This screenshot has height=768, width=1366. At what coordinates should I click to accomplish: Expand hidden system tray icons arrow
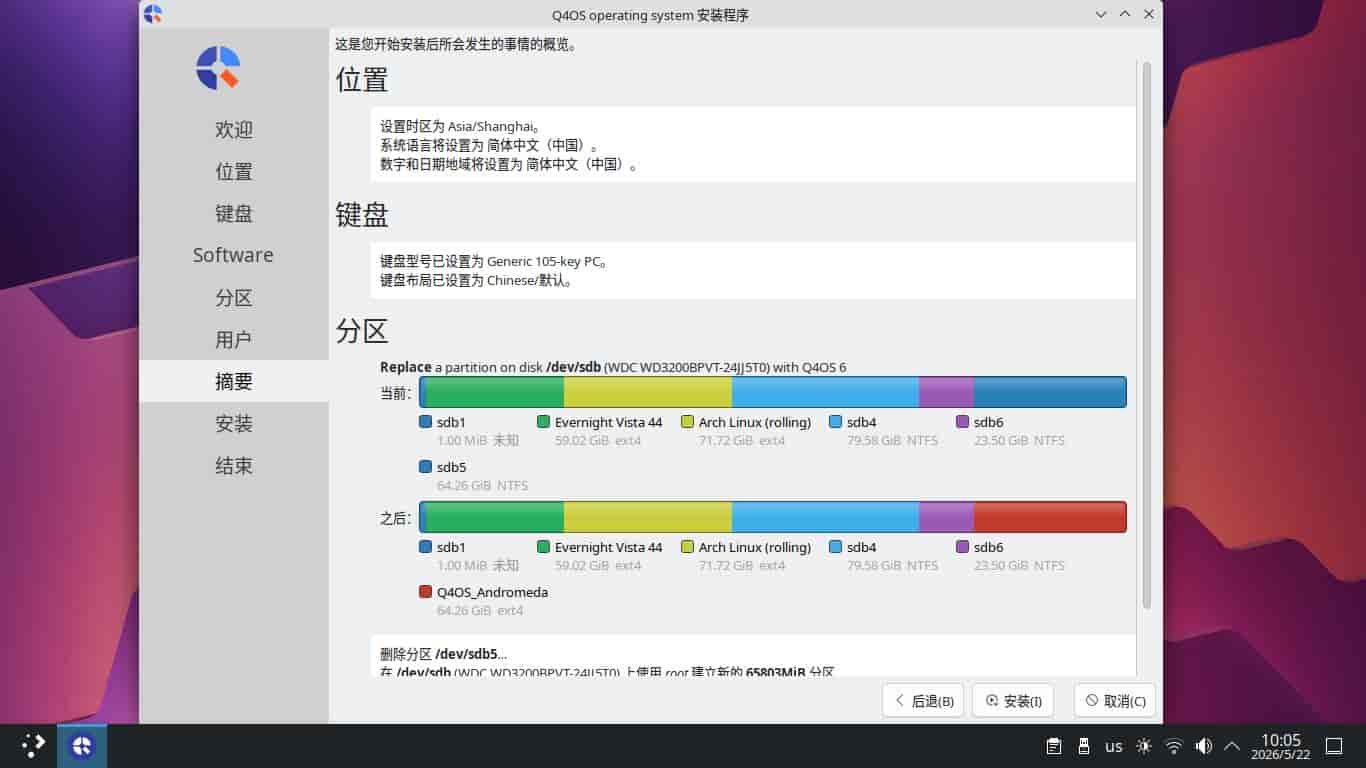point(1232,746)
